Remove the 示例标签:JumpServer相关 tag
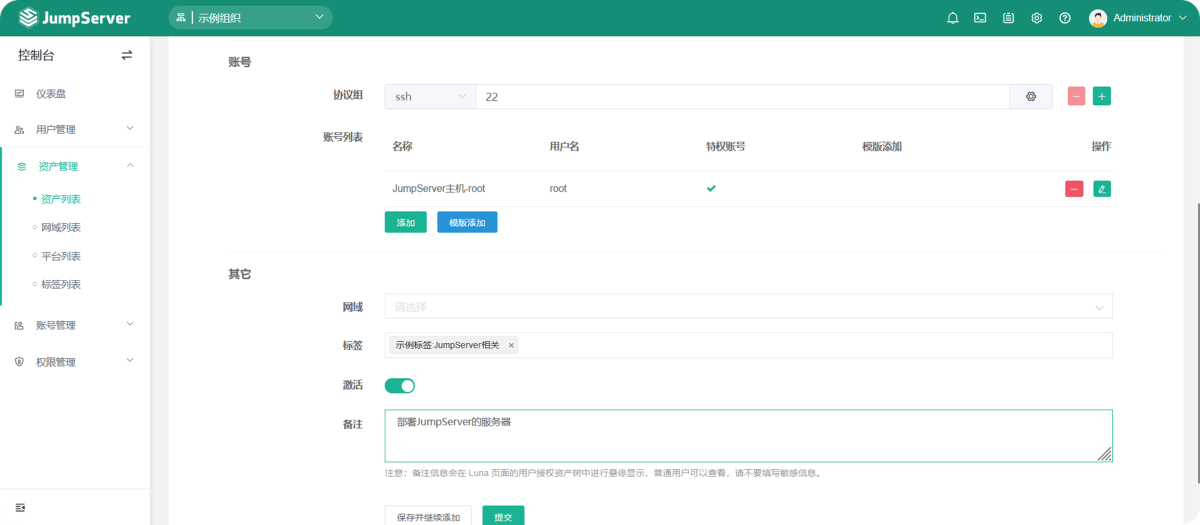Viewport: 1200px width, 525px height. 511,345
